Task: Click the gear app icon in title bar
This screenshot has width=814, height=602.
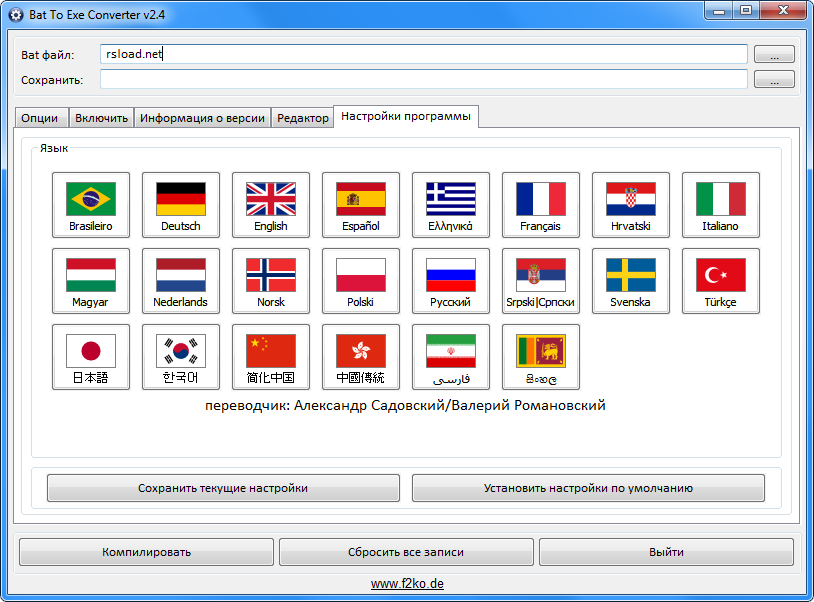Action: point(16,15)
